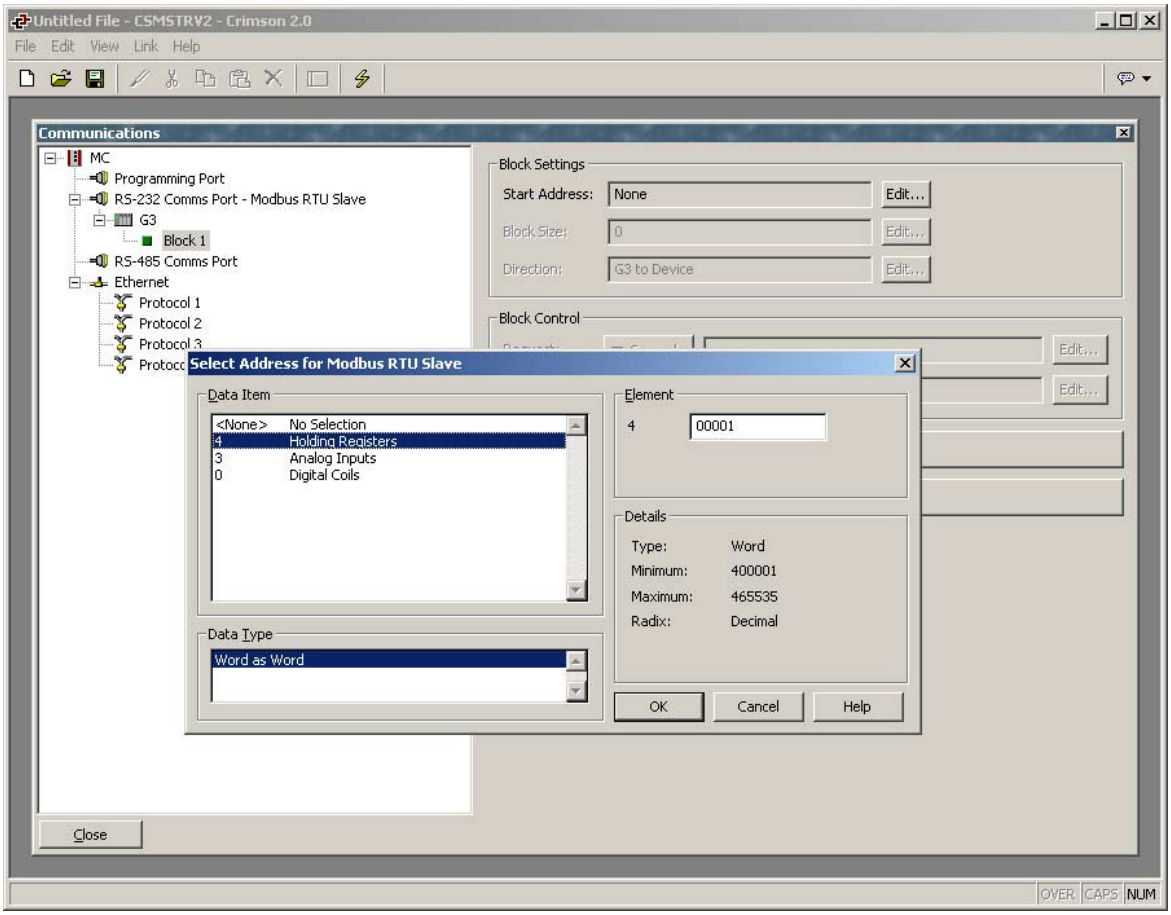Update device with the lightning bolt icon
Viewport: 1171px width, 915px height.
point(362,78)
